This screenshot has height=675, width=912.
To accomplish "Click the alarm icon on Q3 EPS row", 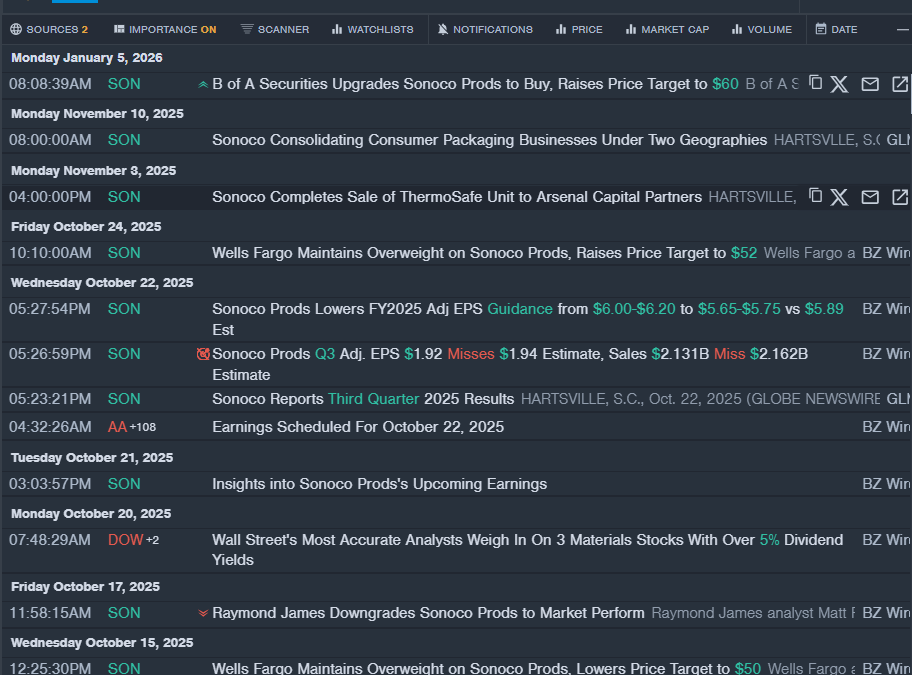I will 203,354.
